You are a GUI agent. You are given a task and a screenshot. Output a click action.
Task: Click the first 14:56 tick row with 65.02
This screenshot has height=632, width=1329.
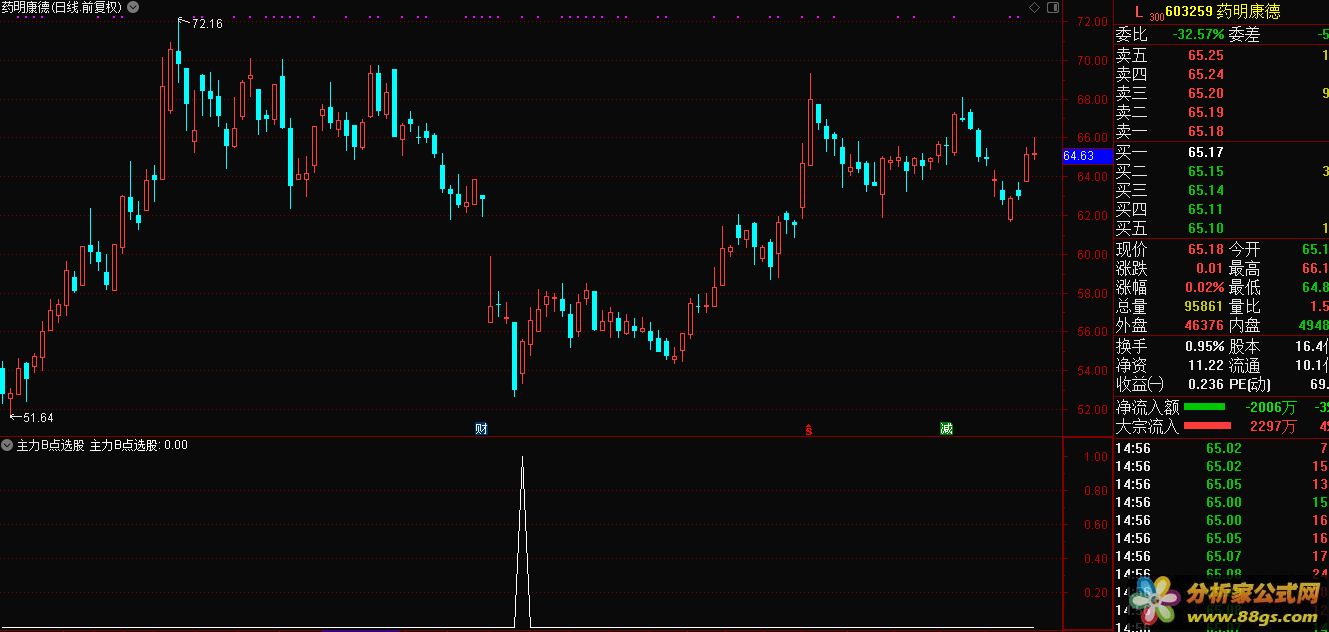tap(1222, 448)
